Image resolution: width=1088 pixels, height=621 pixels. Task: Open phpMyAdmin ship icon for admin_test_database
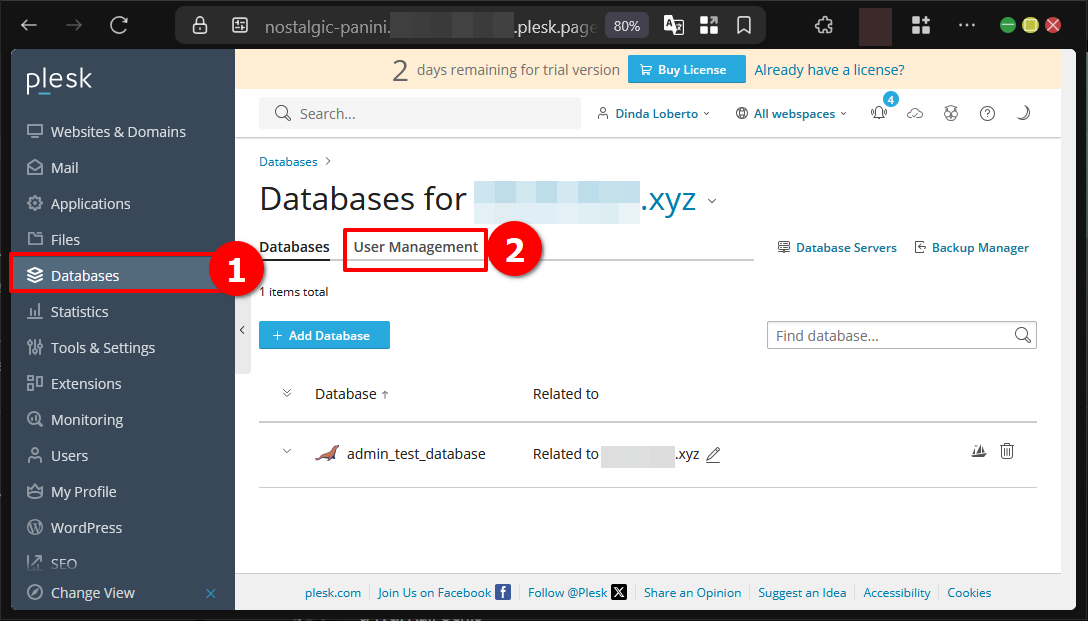click(979, 452)
